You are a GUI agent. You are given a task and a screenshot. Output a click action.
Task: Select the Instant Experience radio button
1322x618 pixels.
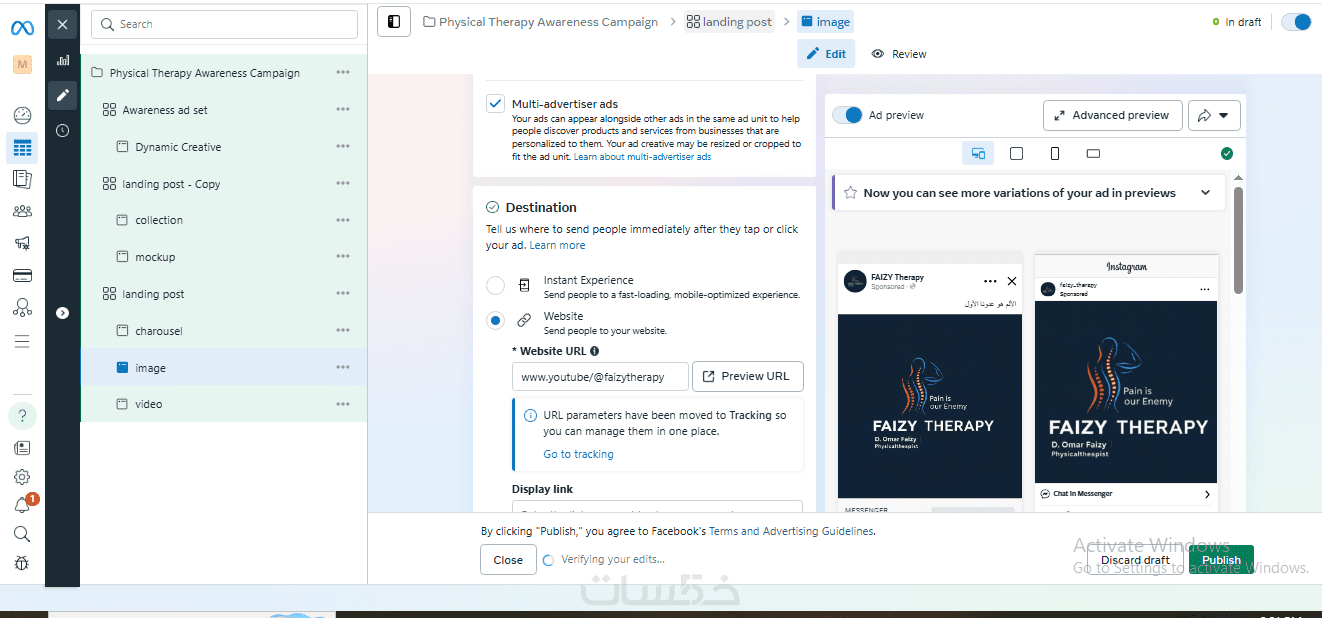[x=495, y=286]
